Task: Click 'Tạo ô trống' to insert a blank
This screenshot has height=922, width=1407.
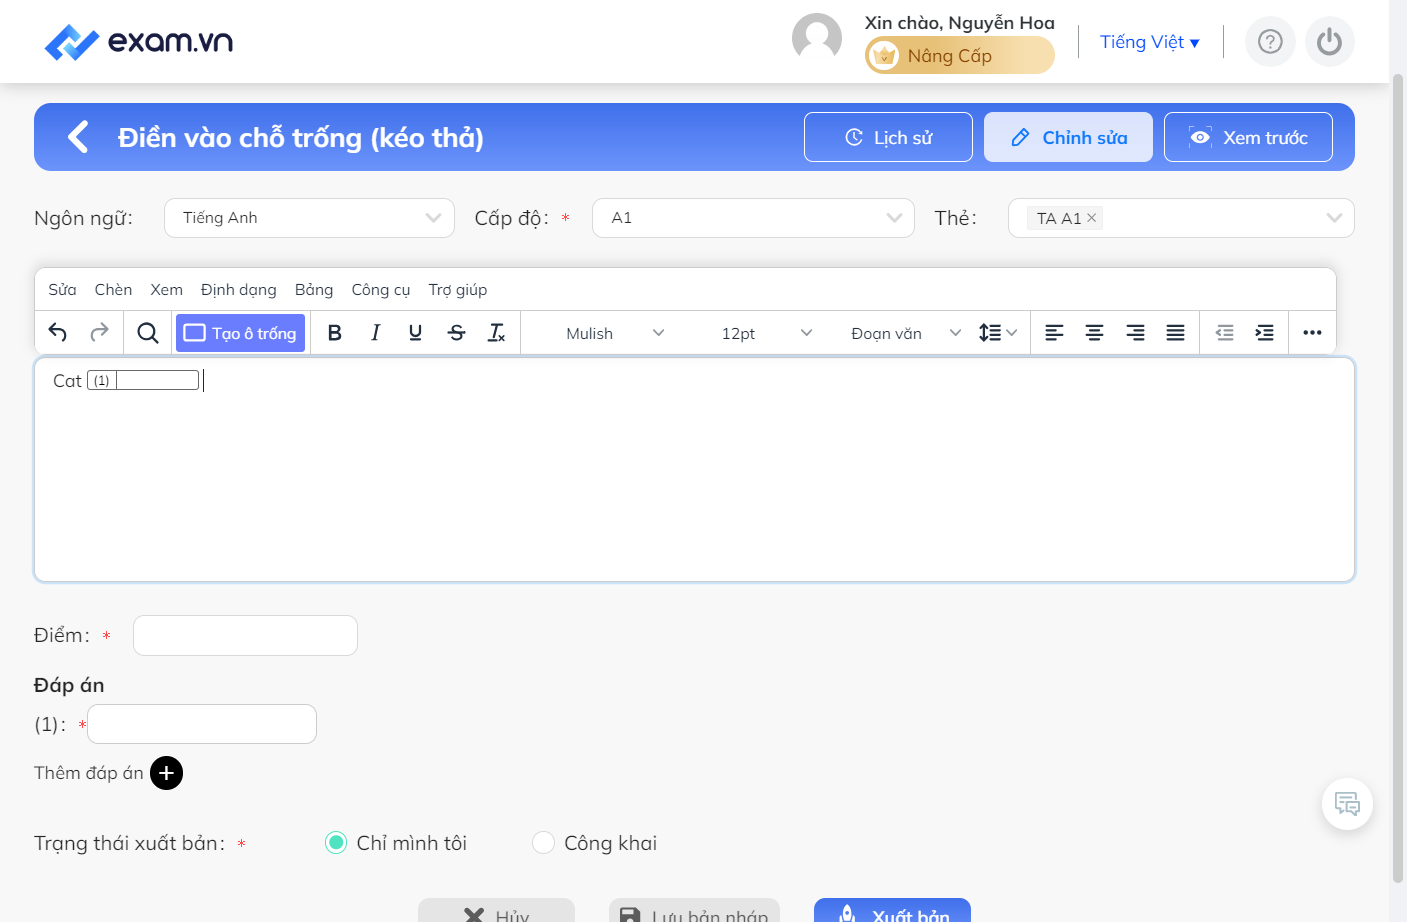Action: click(x=240, y=333)
